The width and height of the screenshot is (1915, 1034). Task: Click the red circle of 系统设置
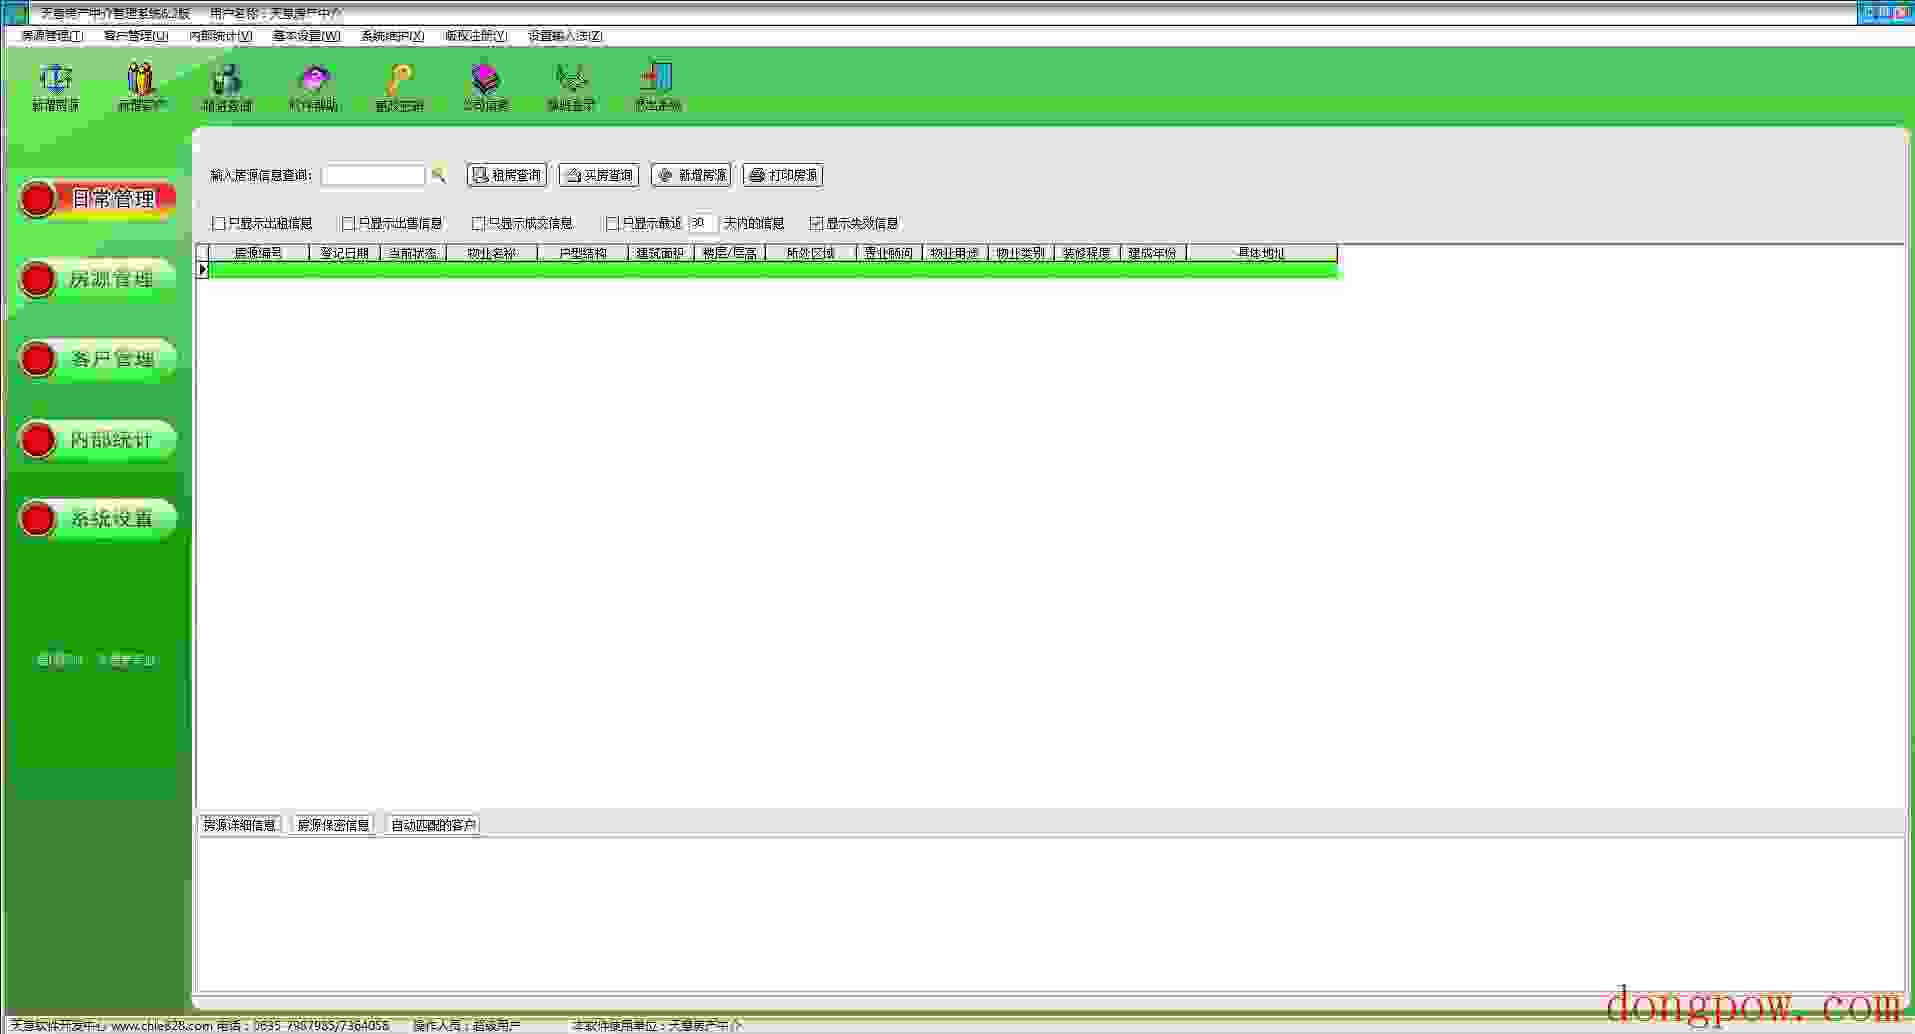point(38,519)
